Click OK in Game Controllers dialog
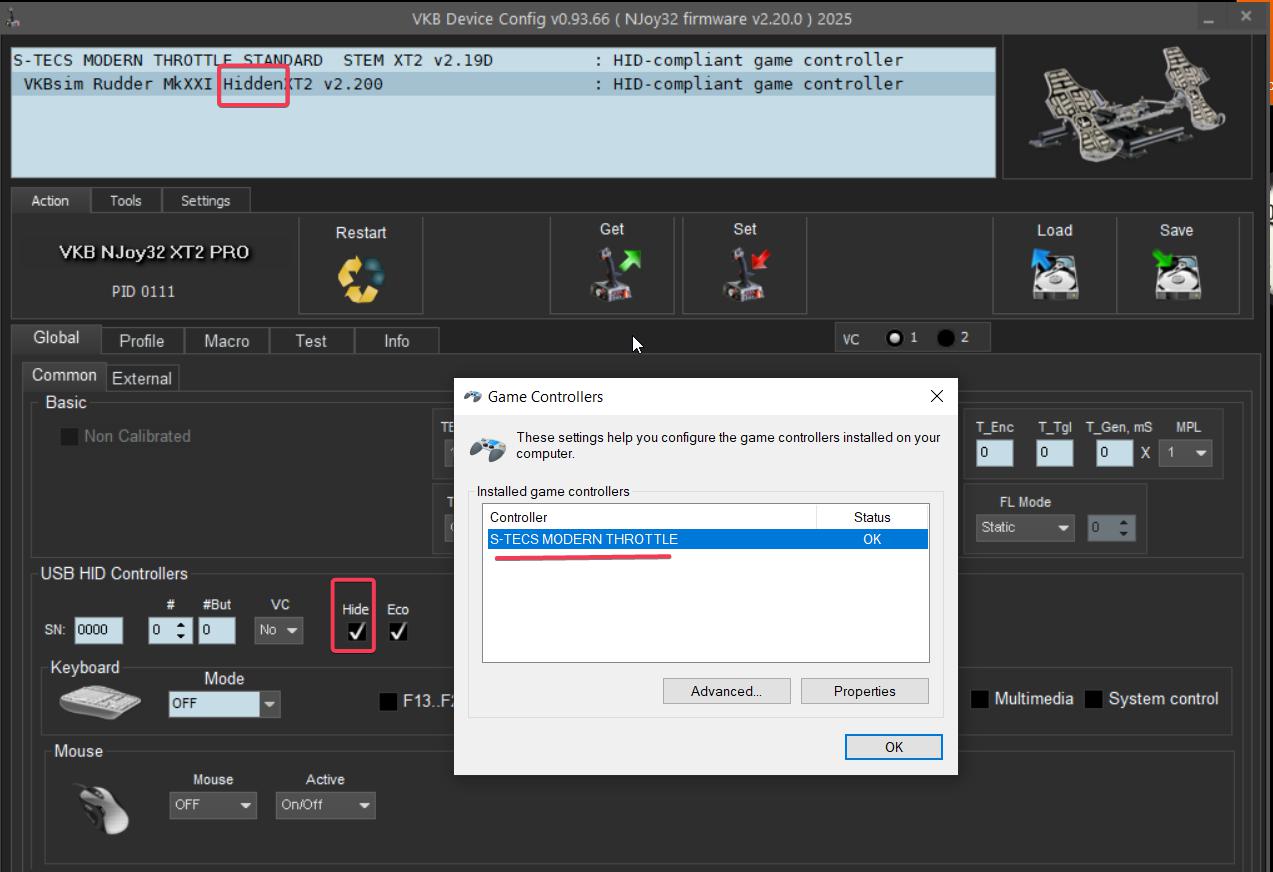The width and height of the screenshot is (1273, 872). [x=894, y=747]
